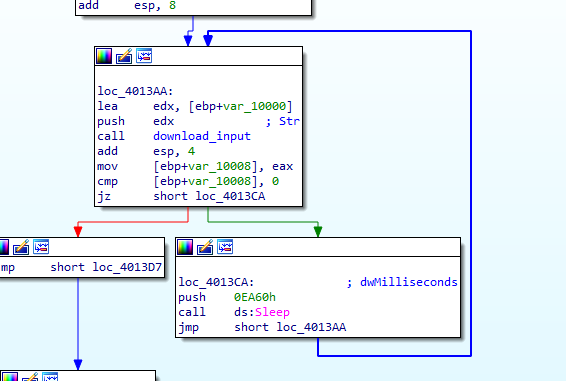This screenshot has height=381, width=566.
Task: Click the lea mnemonic
Action: 108,106
